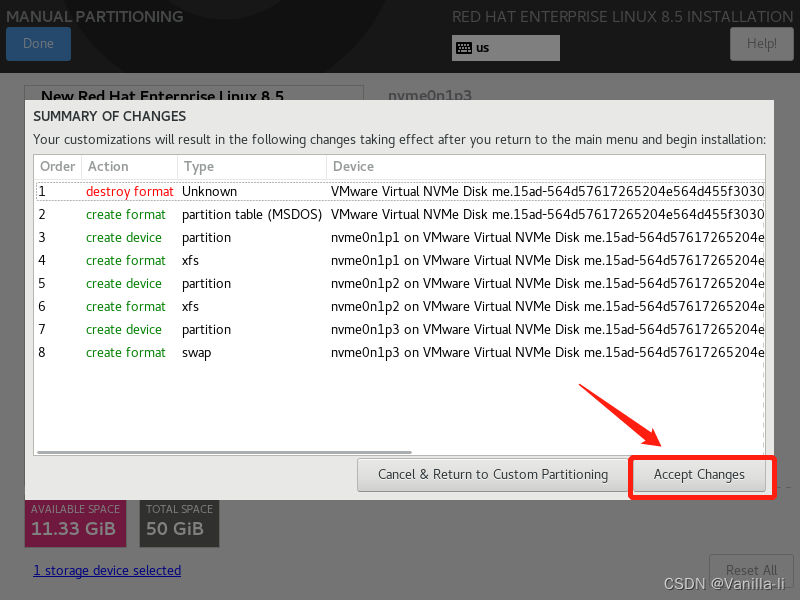Sort by the Action column header
The width and height of the screenshot is (800, 600).
click(129, 167)
